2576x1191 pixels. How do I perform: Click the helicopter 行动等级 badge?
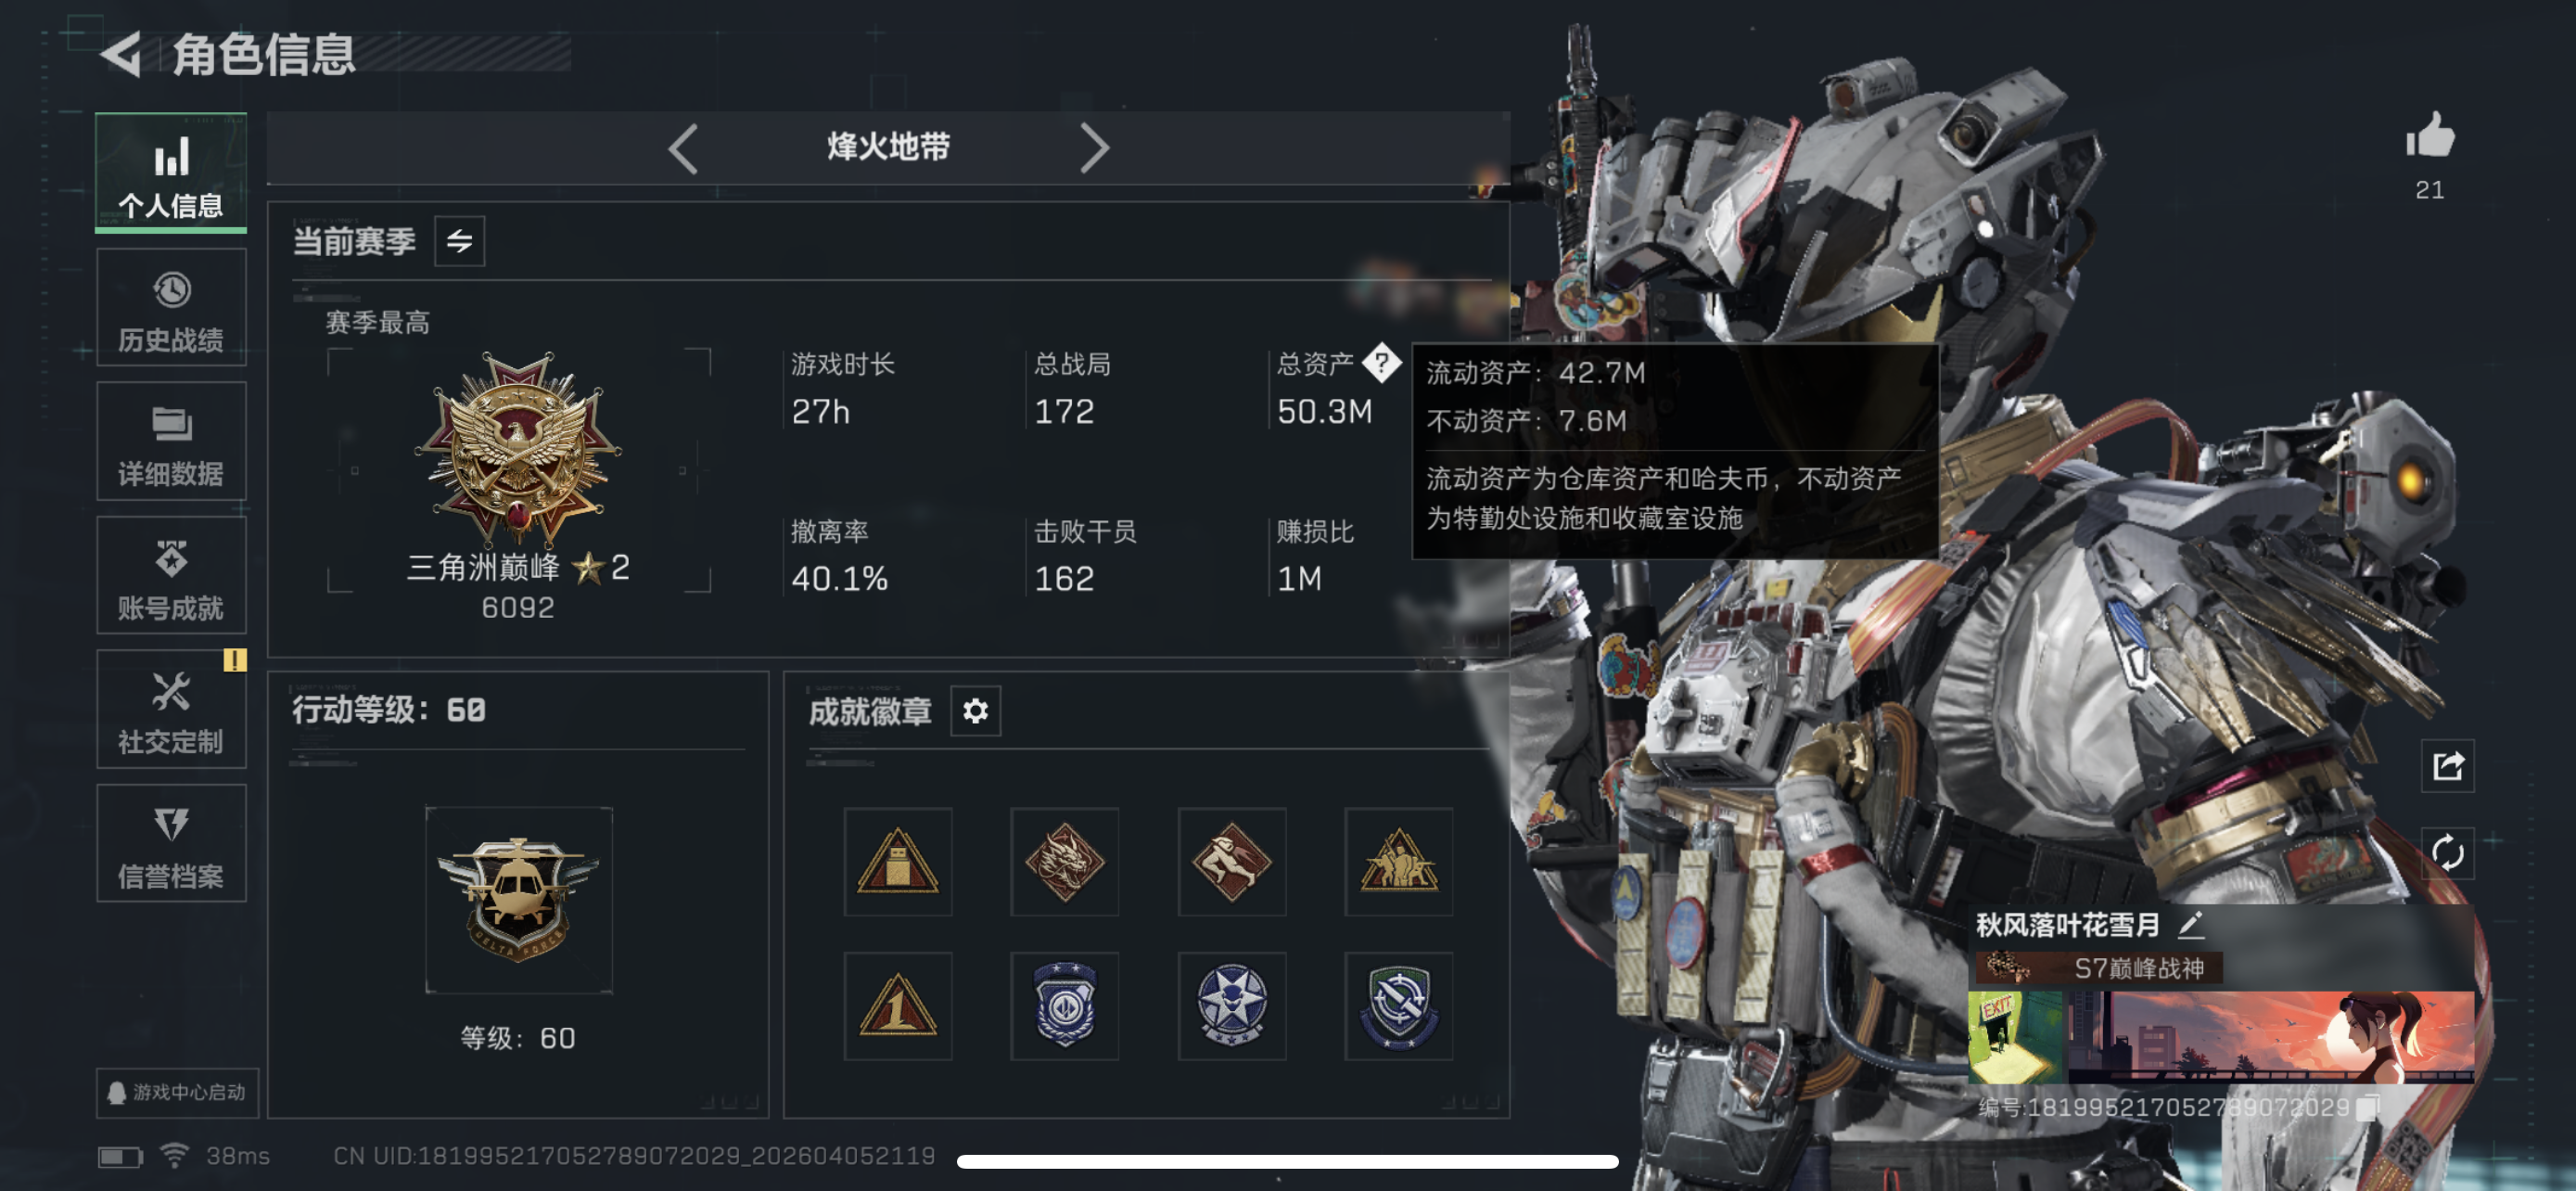click(518, 900)
